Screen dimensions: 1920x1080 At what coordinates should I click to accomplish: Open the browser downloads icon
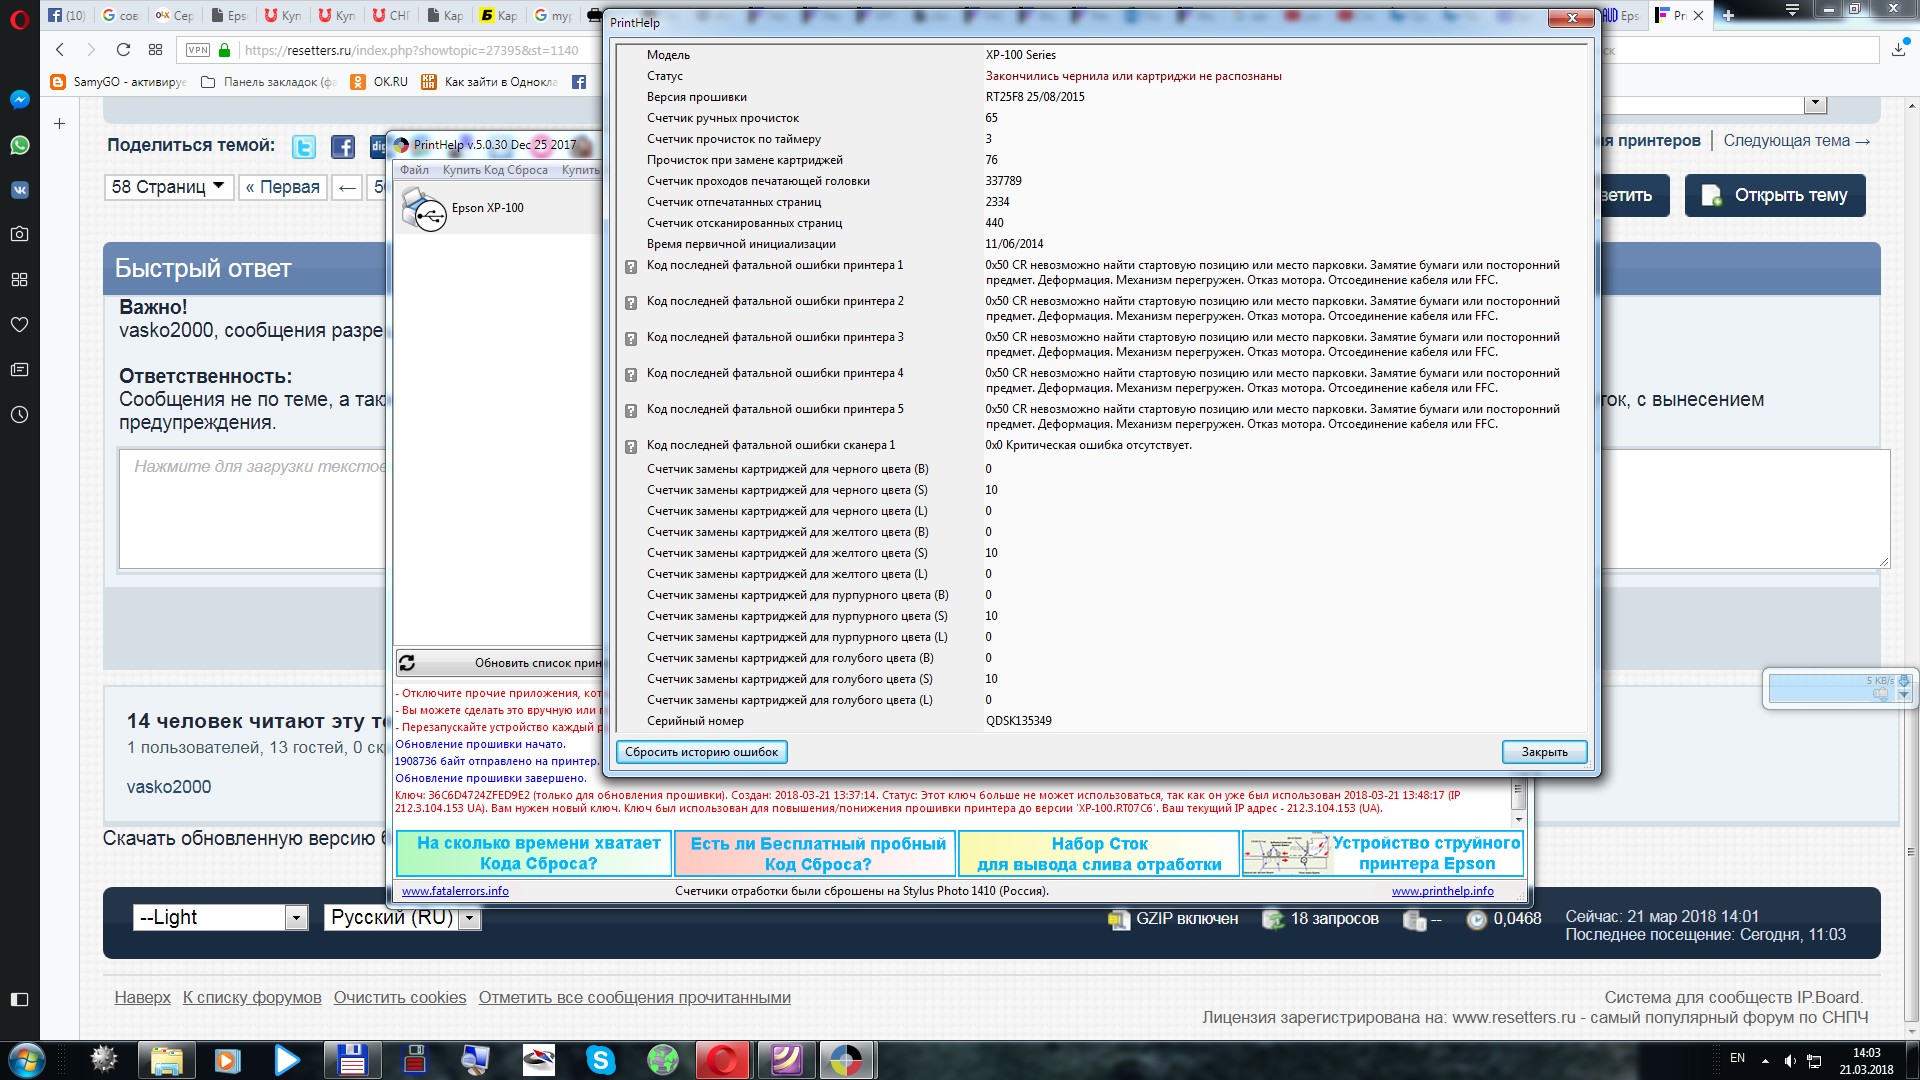[x=1898, y=50]
